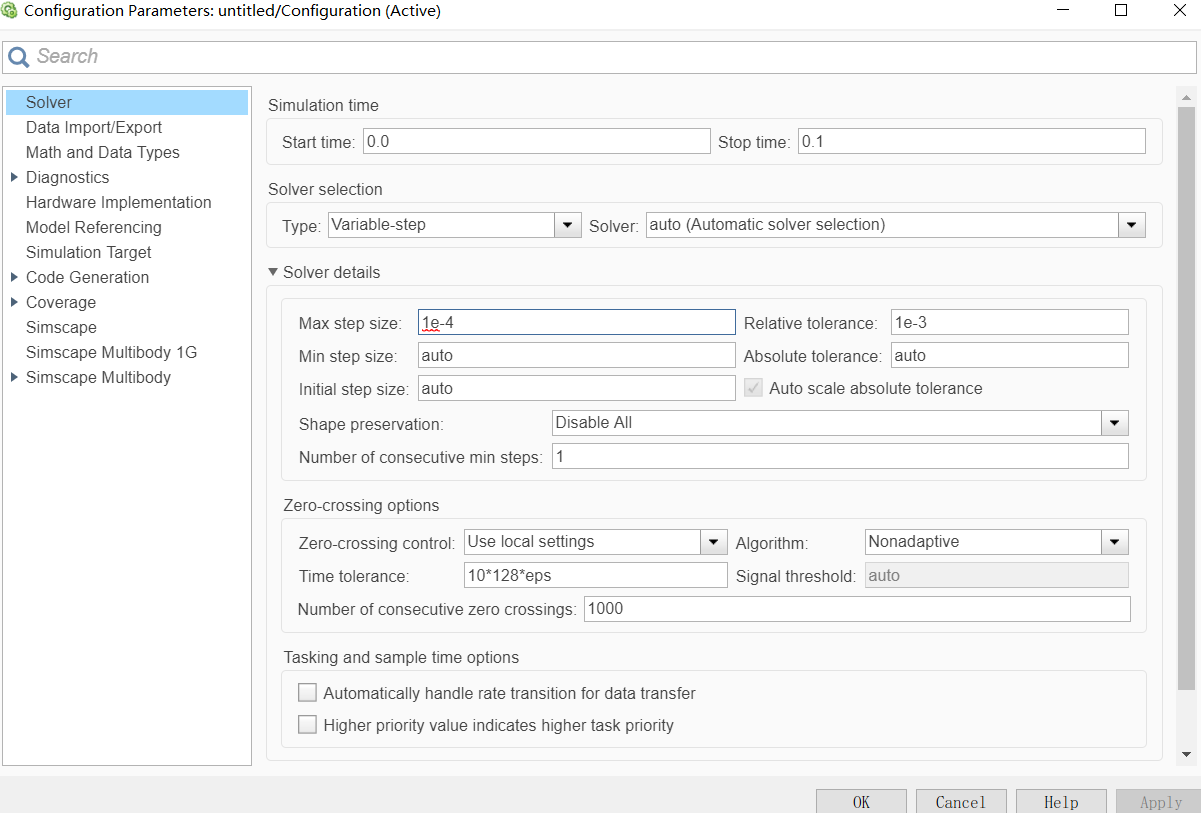This screenshot has height=813, width=1201.
Task: Open the solver Type dropdown
Action: 568,225
